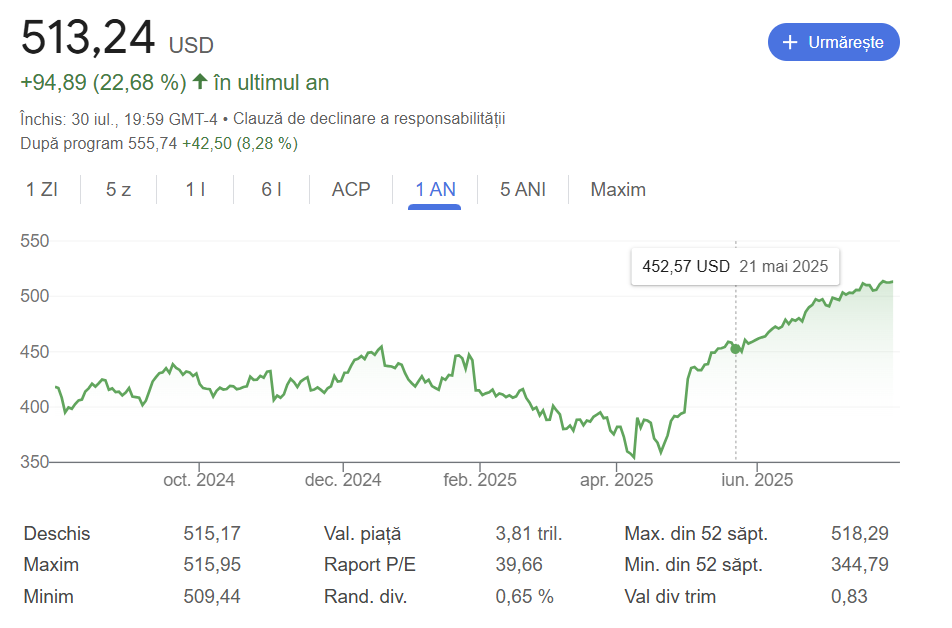Viewport: 952px width, 628px height.
Task: Click Min. din 52 săpt. value 344,79
Action: click(860, 565)
